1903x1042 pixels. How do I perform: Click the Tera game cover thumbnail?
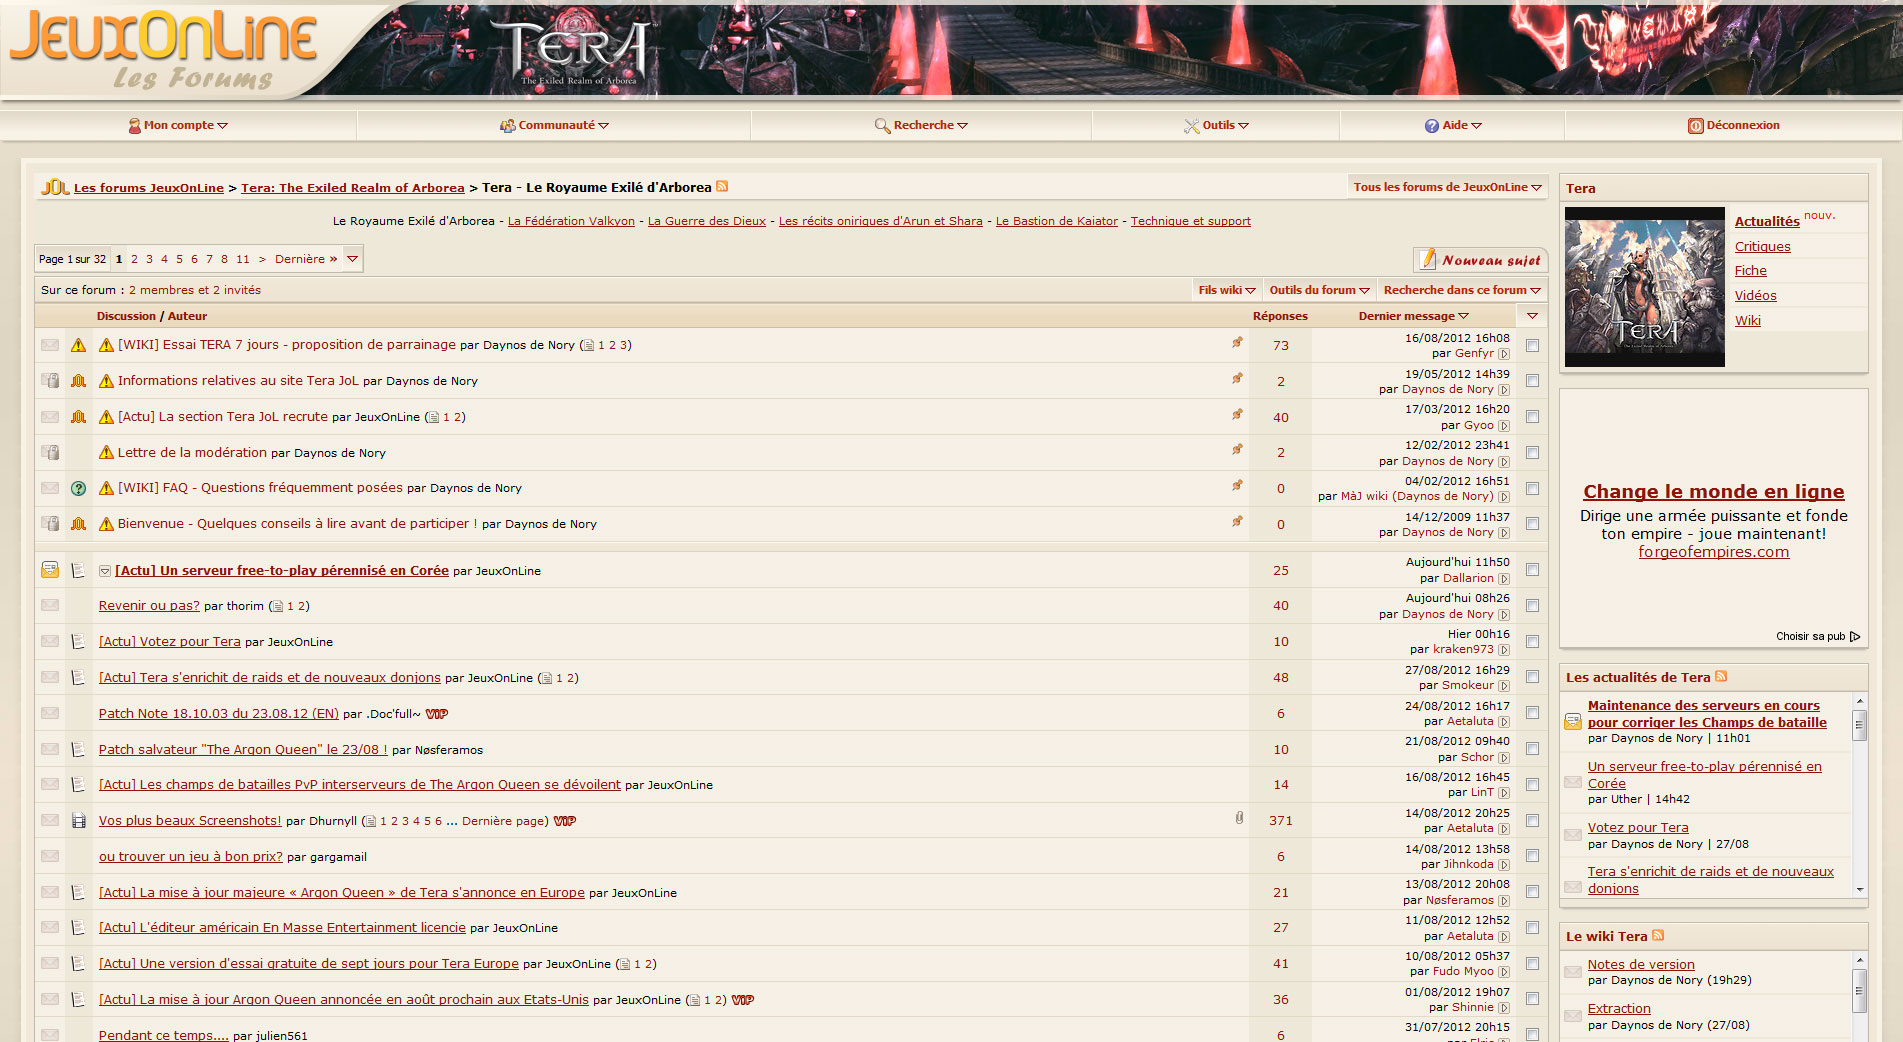(x=1644, y=287)
